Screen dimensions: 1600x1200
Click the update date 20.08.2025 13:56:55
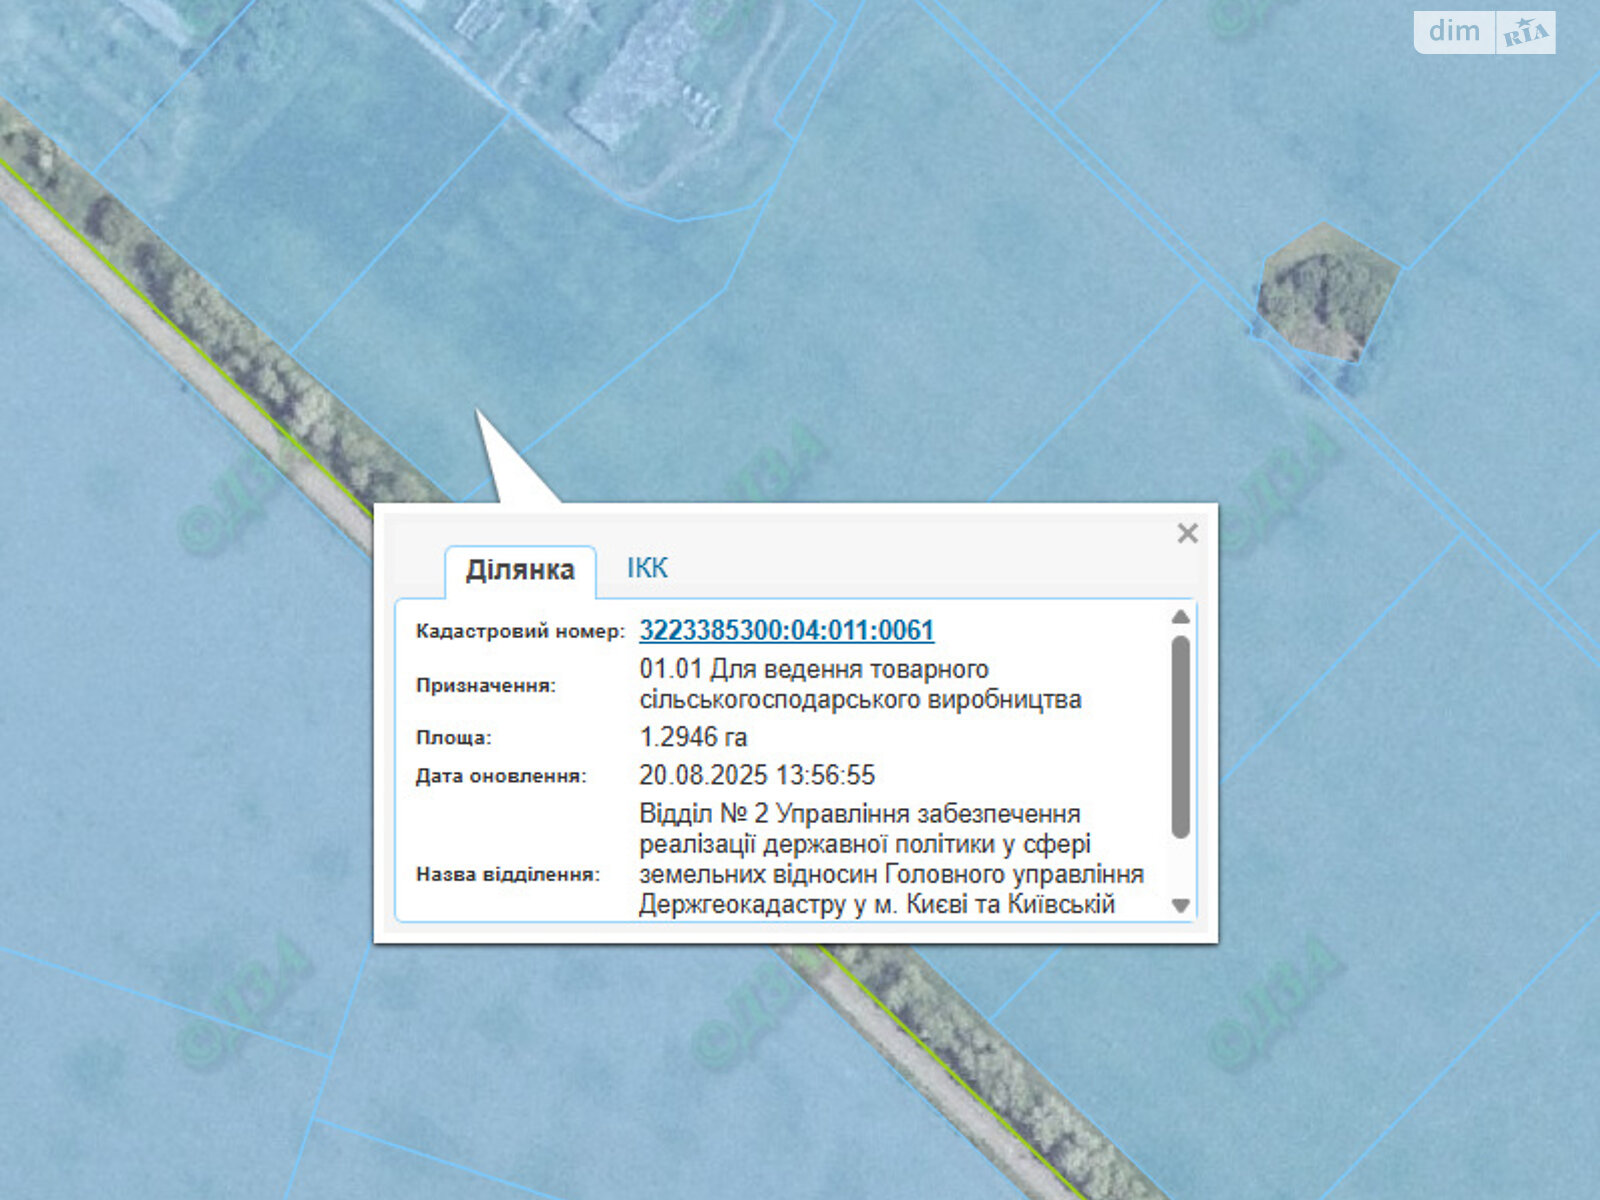757,775
